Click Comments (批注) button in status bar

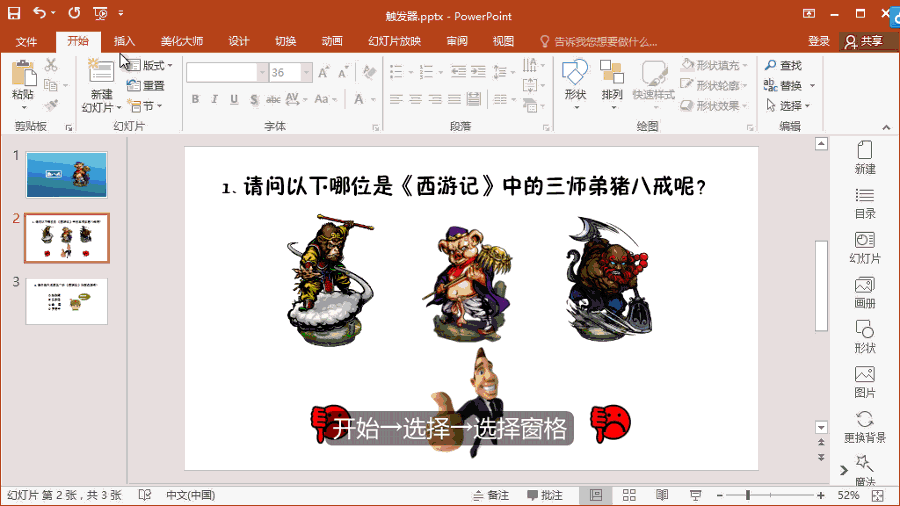545,495
